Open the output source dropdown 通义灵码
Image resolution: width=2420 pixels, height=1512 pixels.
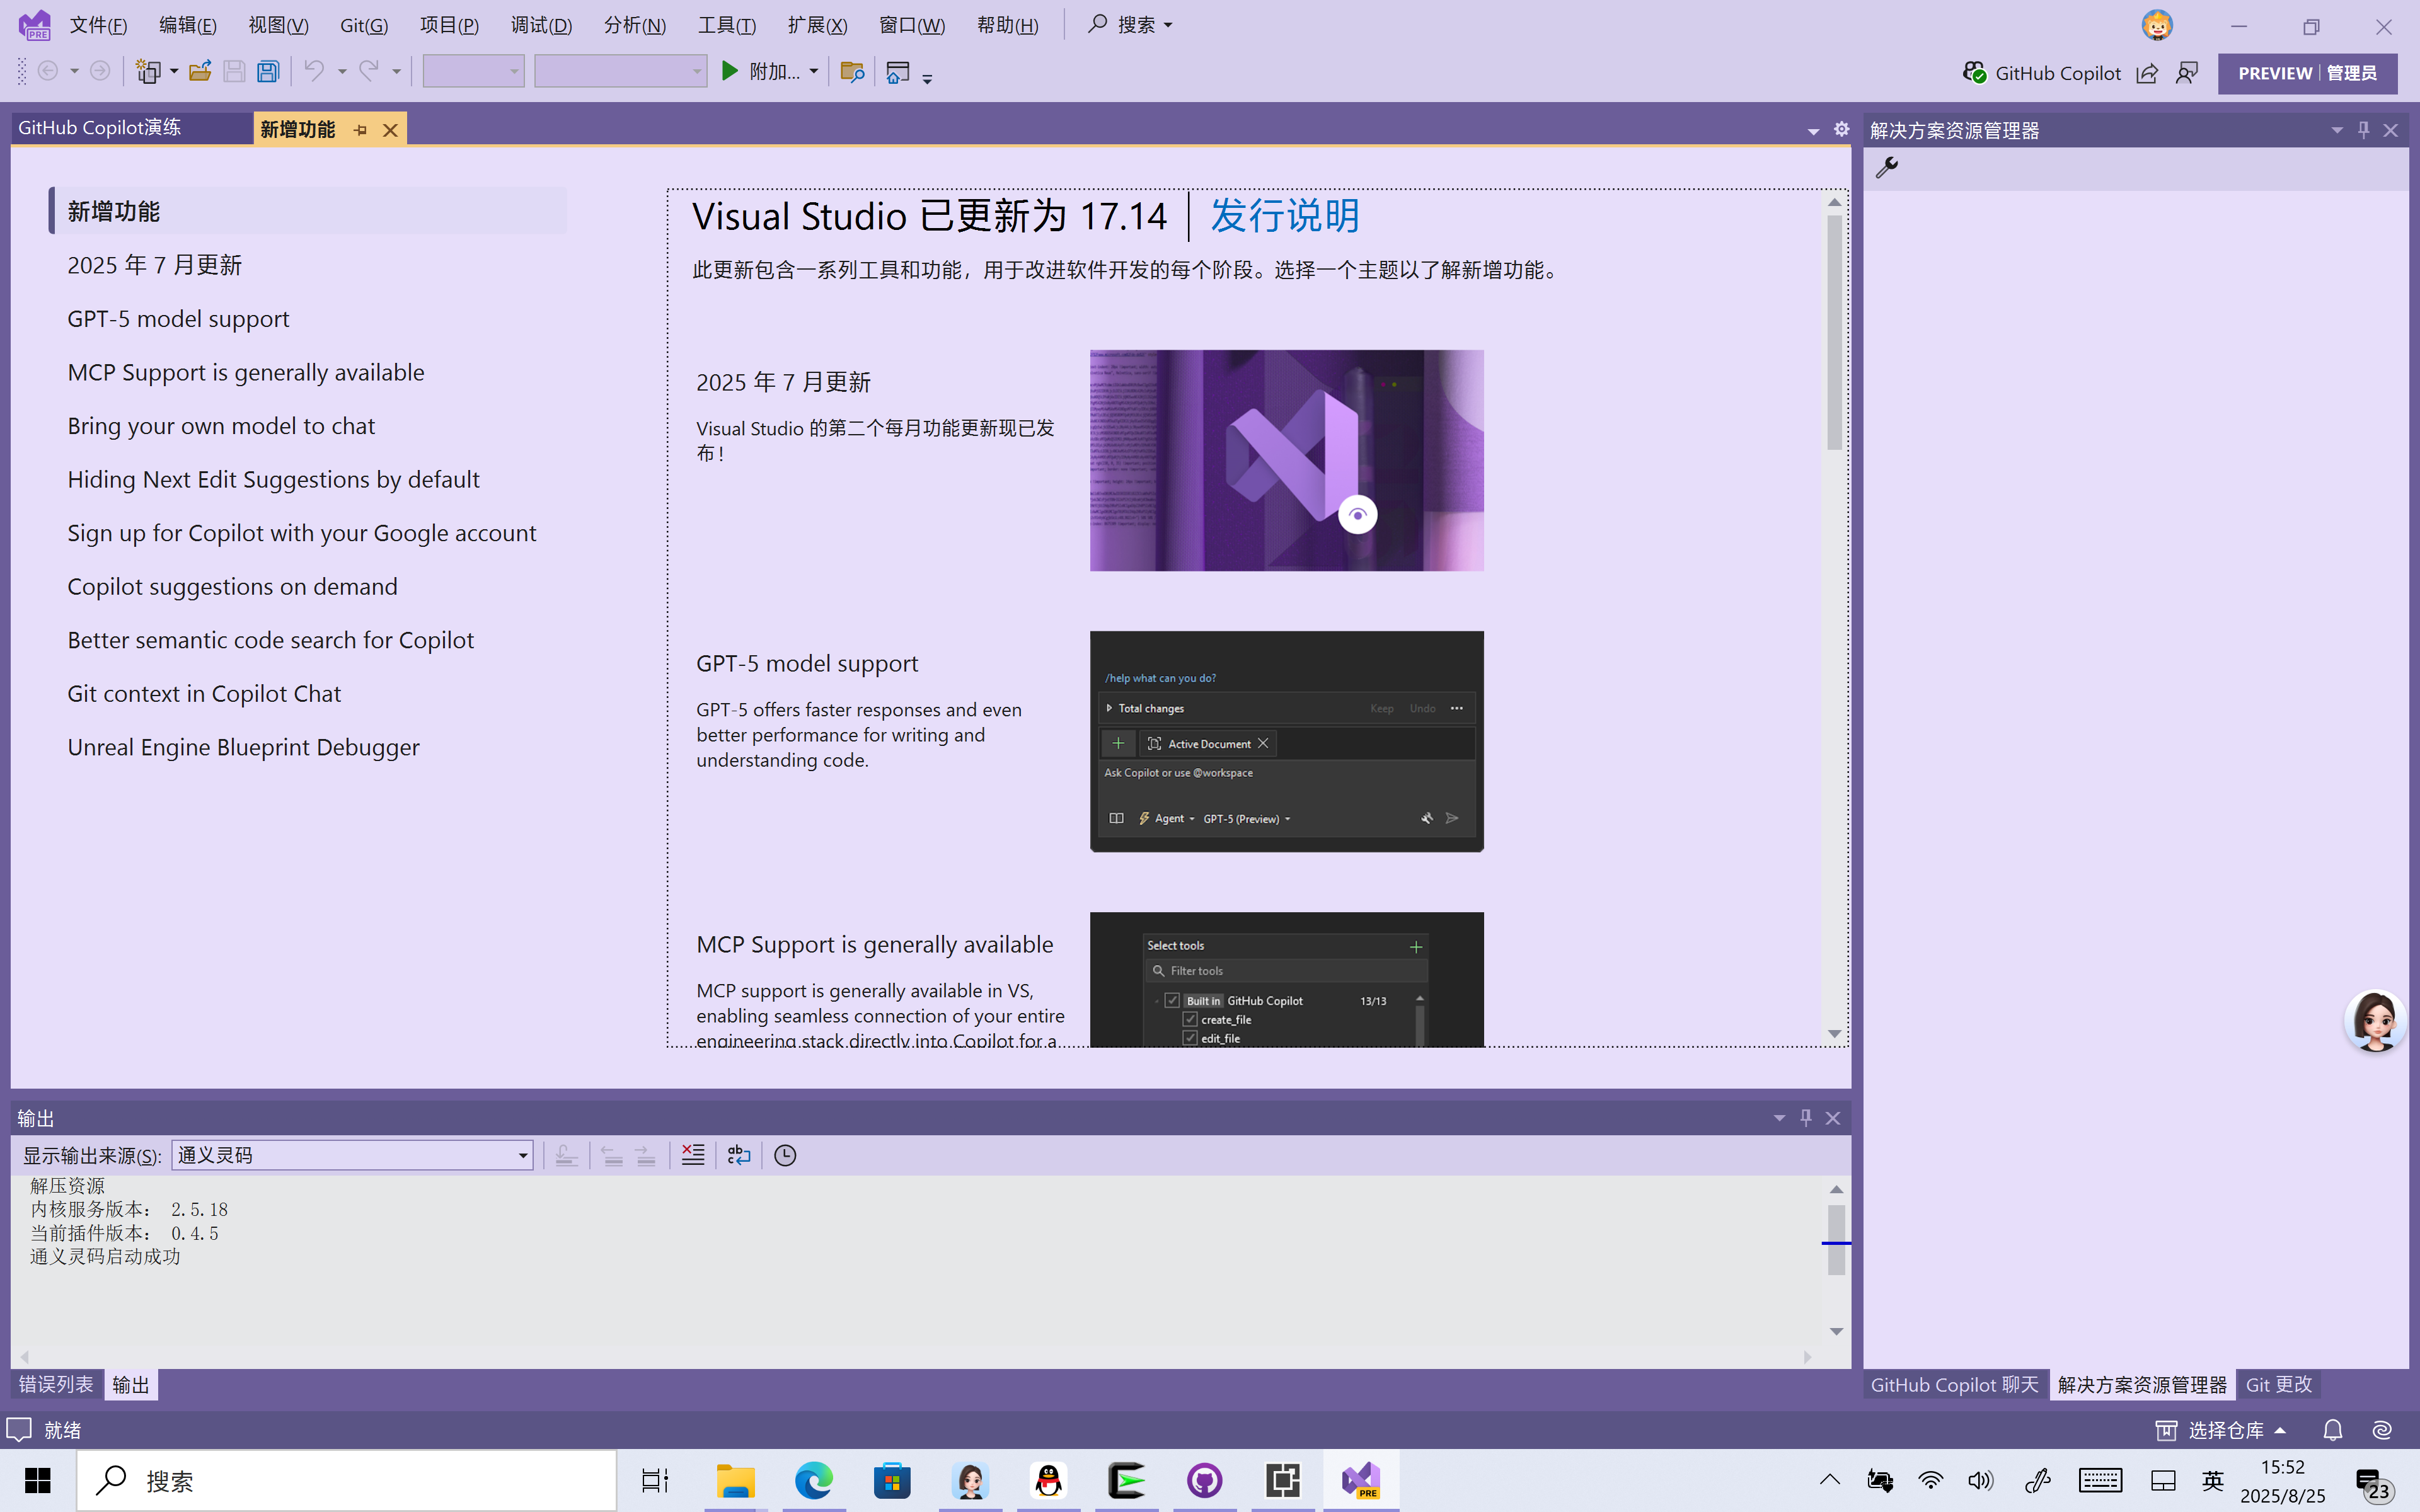tap(522, 1156)
